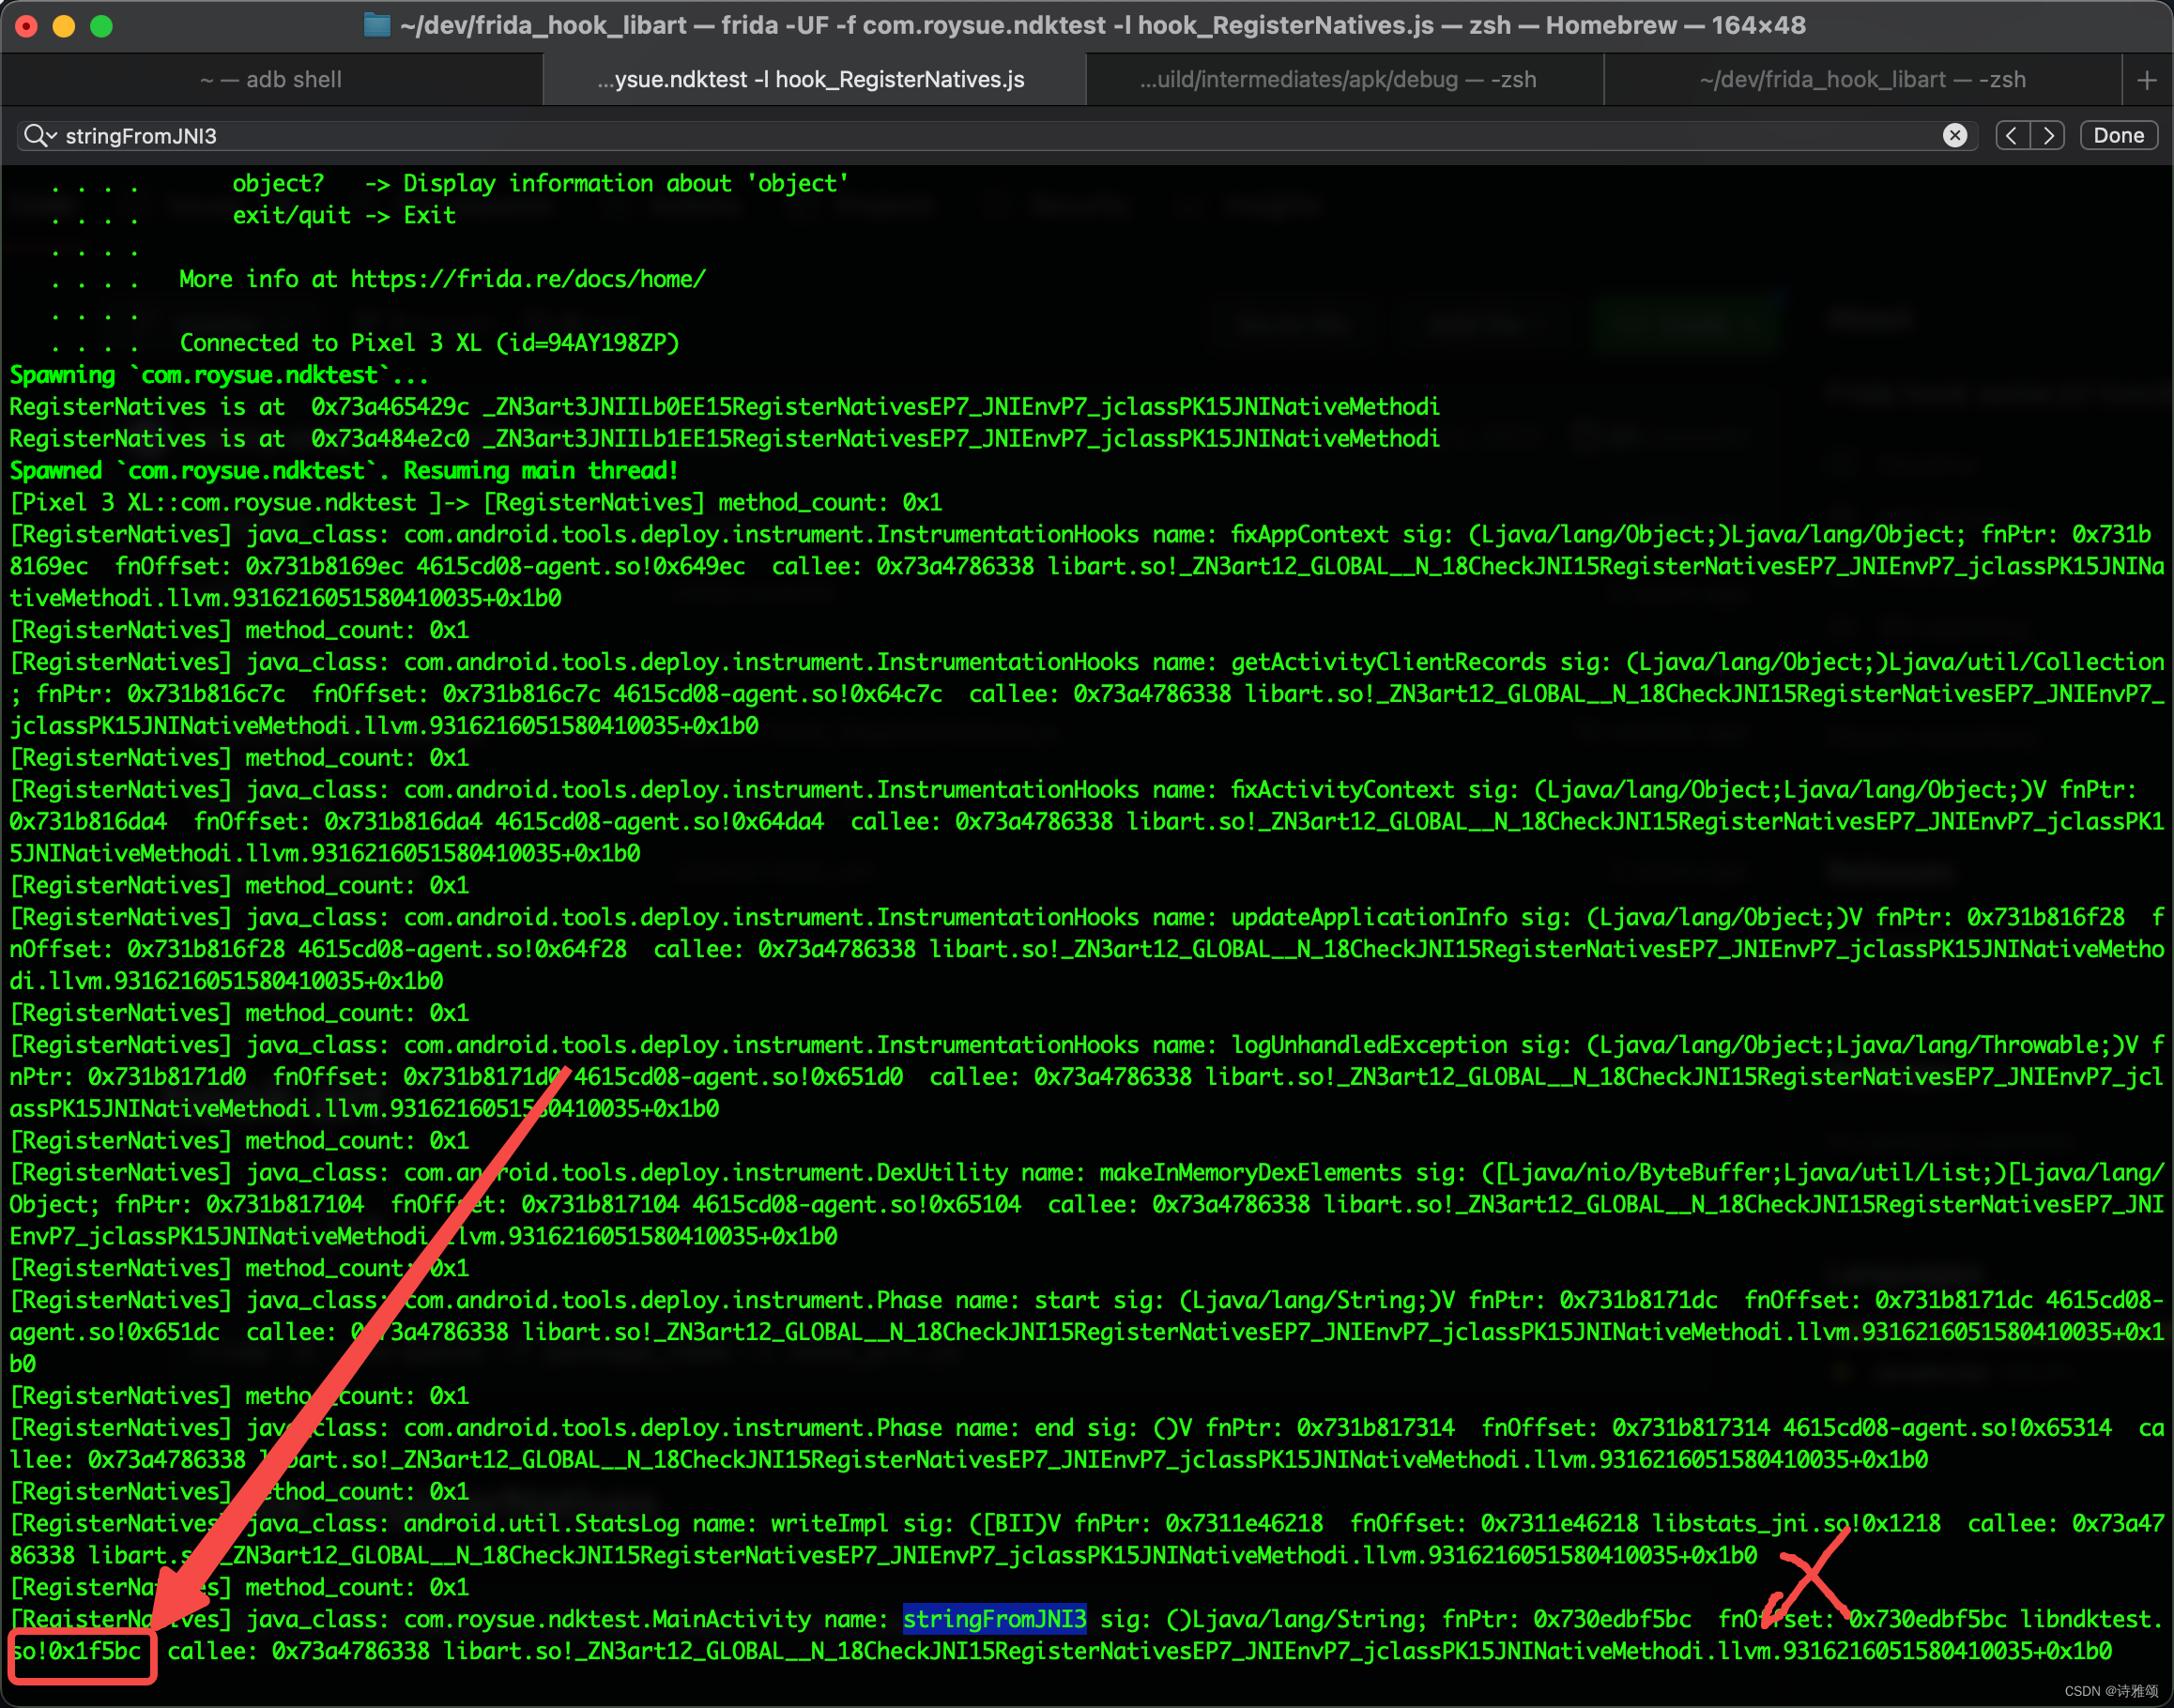
Task: Click the fixActivityContext method name
Action: (1342, 790)
